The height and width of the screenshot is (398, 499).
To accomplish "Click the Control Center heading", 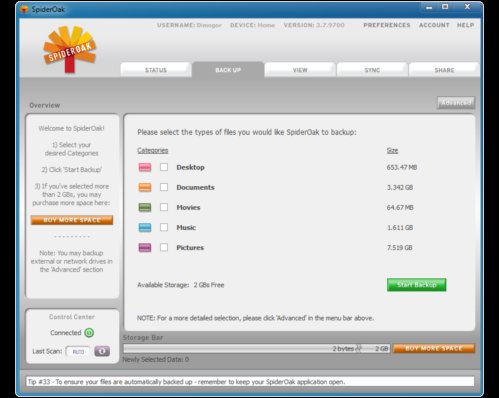I will click(x=72, y=317).
